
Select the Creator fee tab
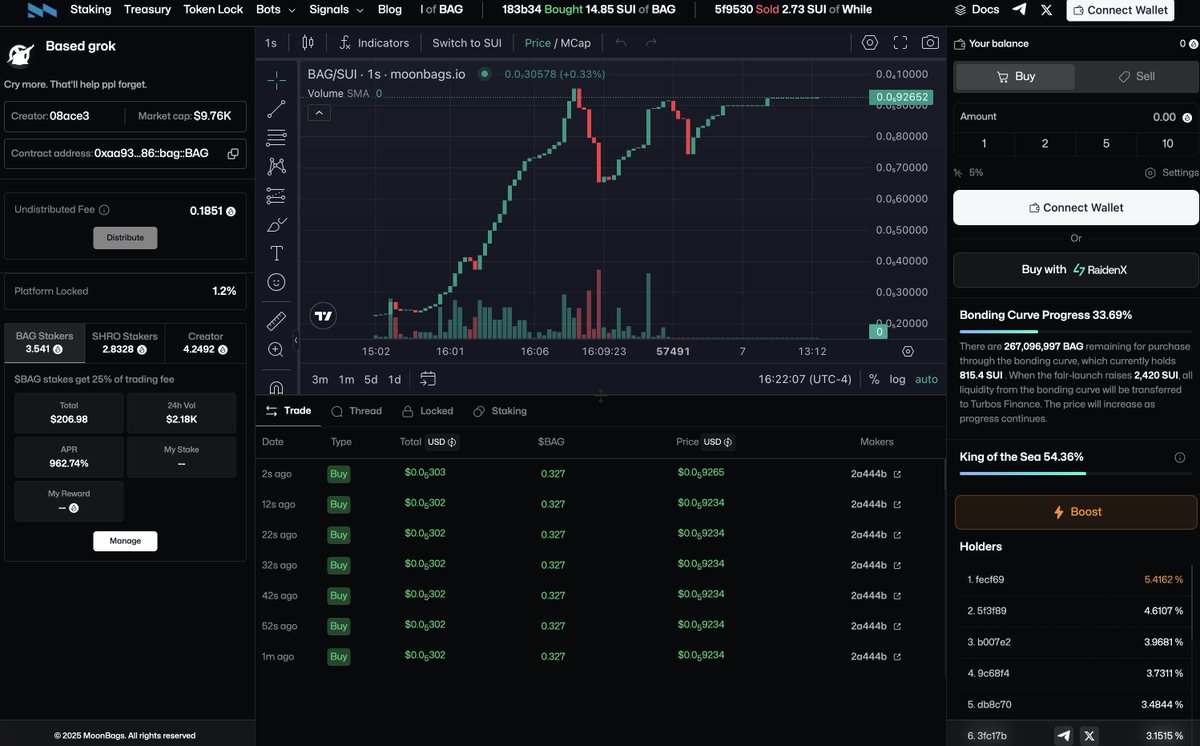coord(205,343)
